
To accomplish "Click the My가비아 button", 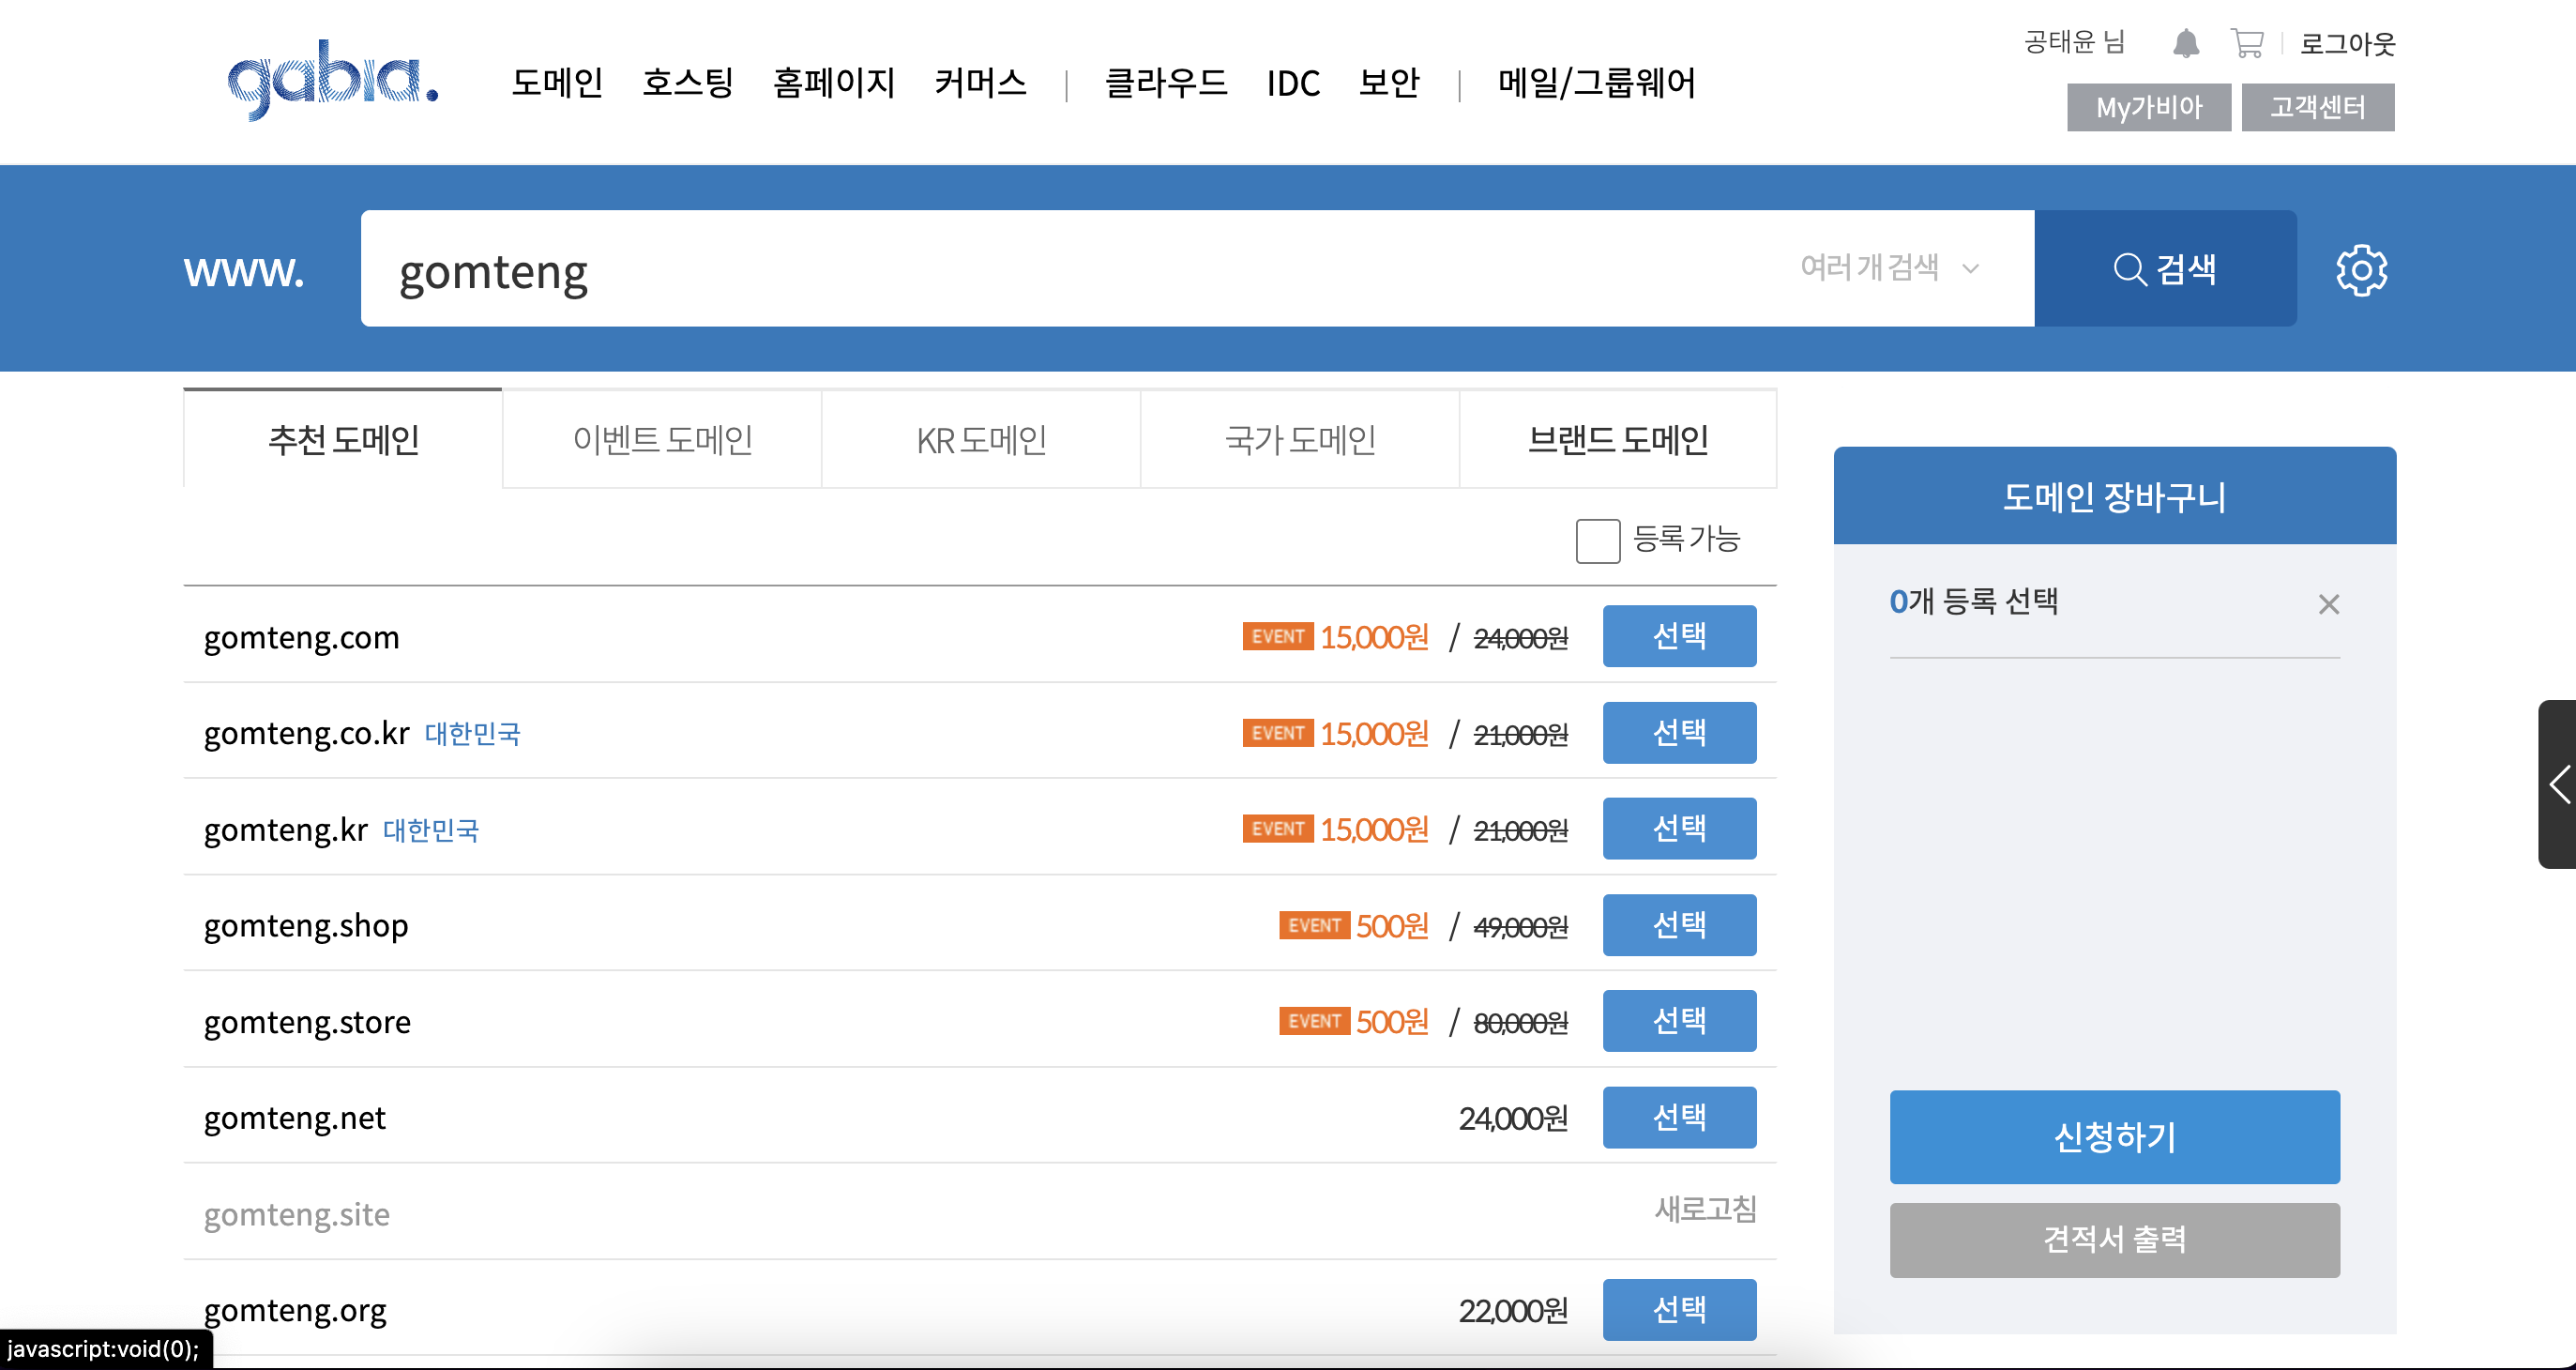I will coord(2149,107).
